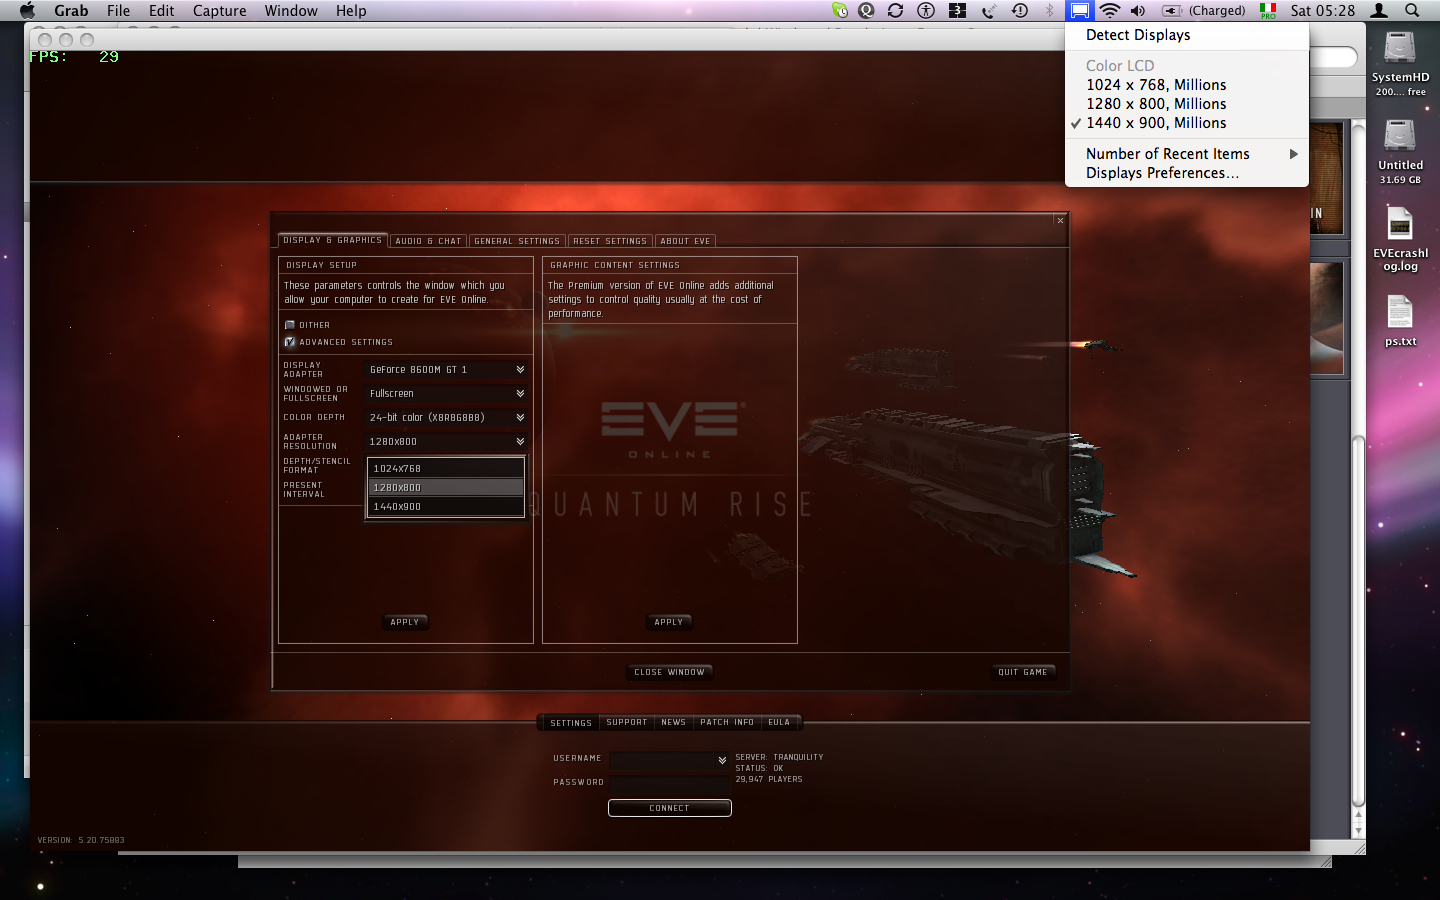The image size is (1440, 900).
Task: Choose 1280x800 from the adapter resolution list
Action: 446,488
